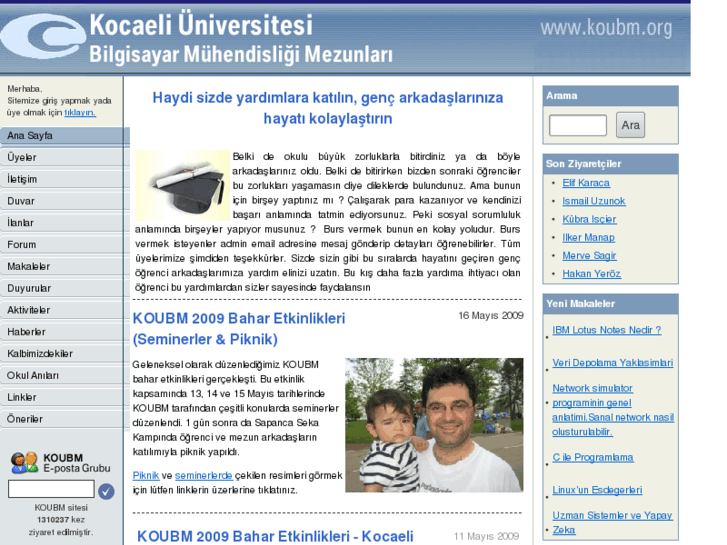Viewport: 727px width, 545px height.
Task: Click the Son Ziyaretçiler panel header
Action: pos(610,164)
